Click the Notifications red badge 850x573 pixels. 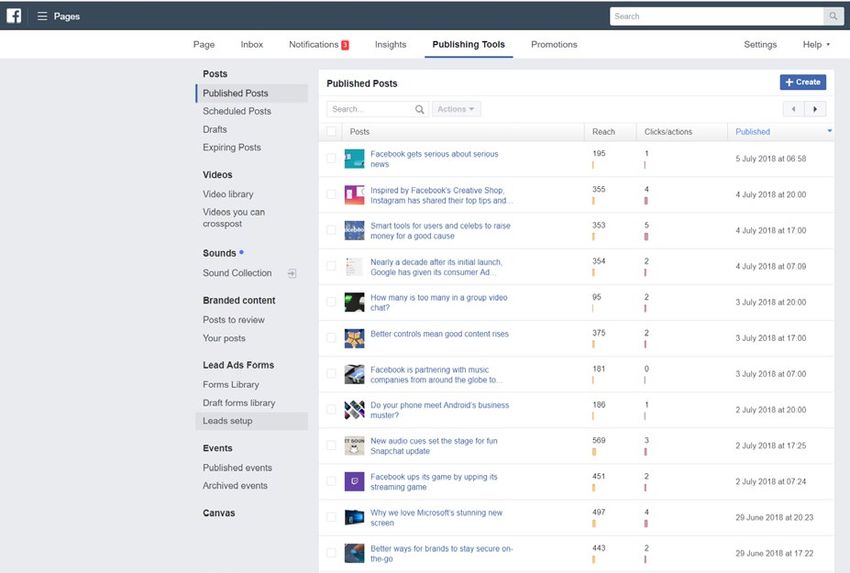click(345, 45)
